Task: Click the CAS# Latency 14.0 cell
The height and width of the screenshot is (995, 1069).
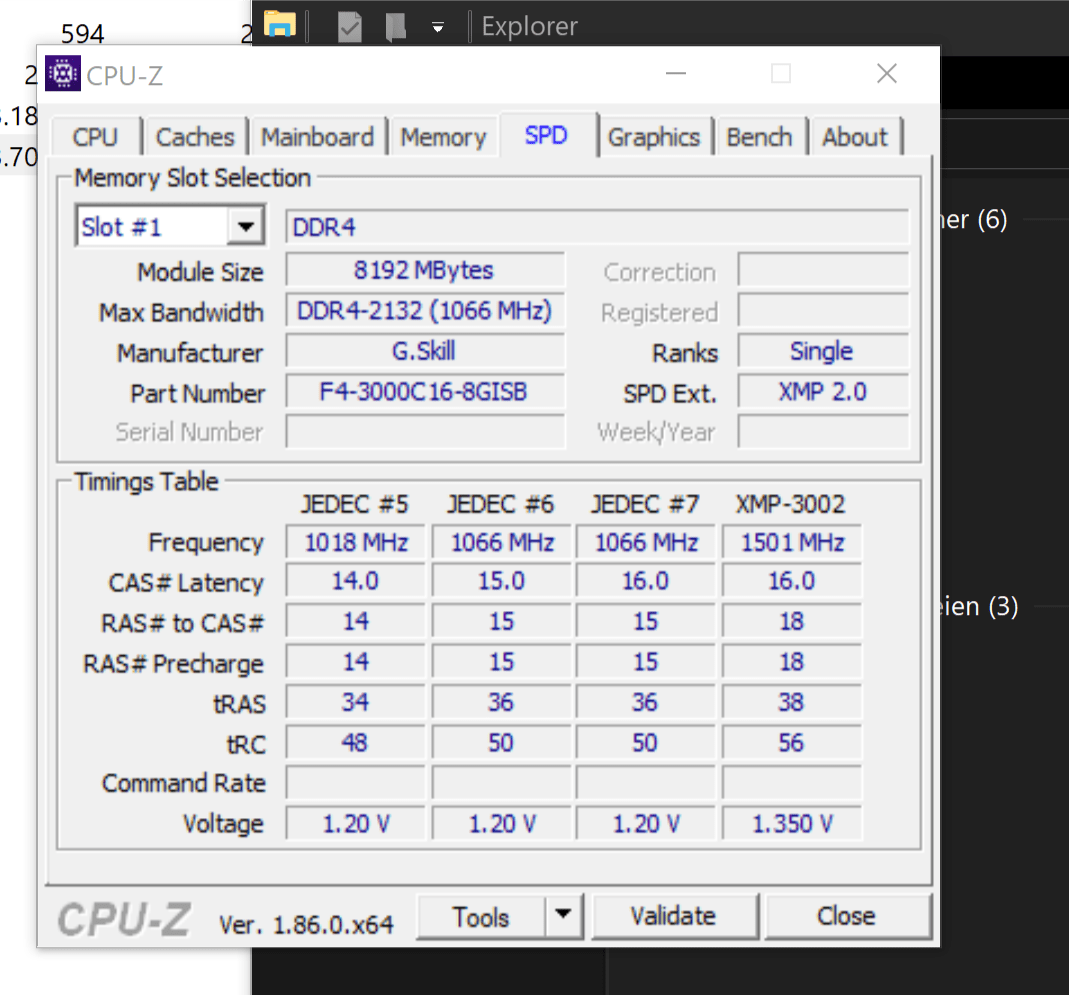Action: tap(355, 581)
